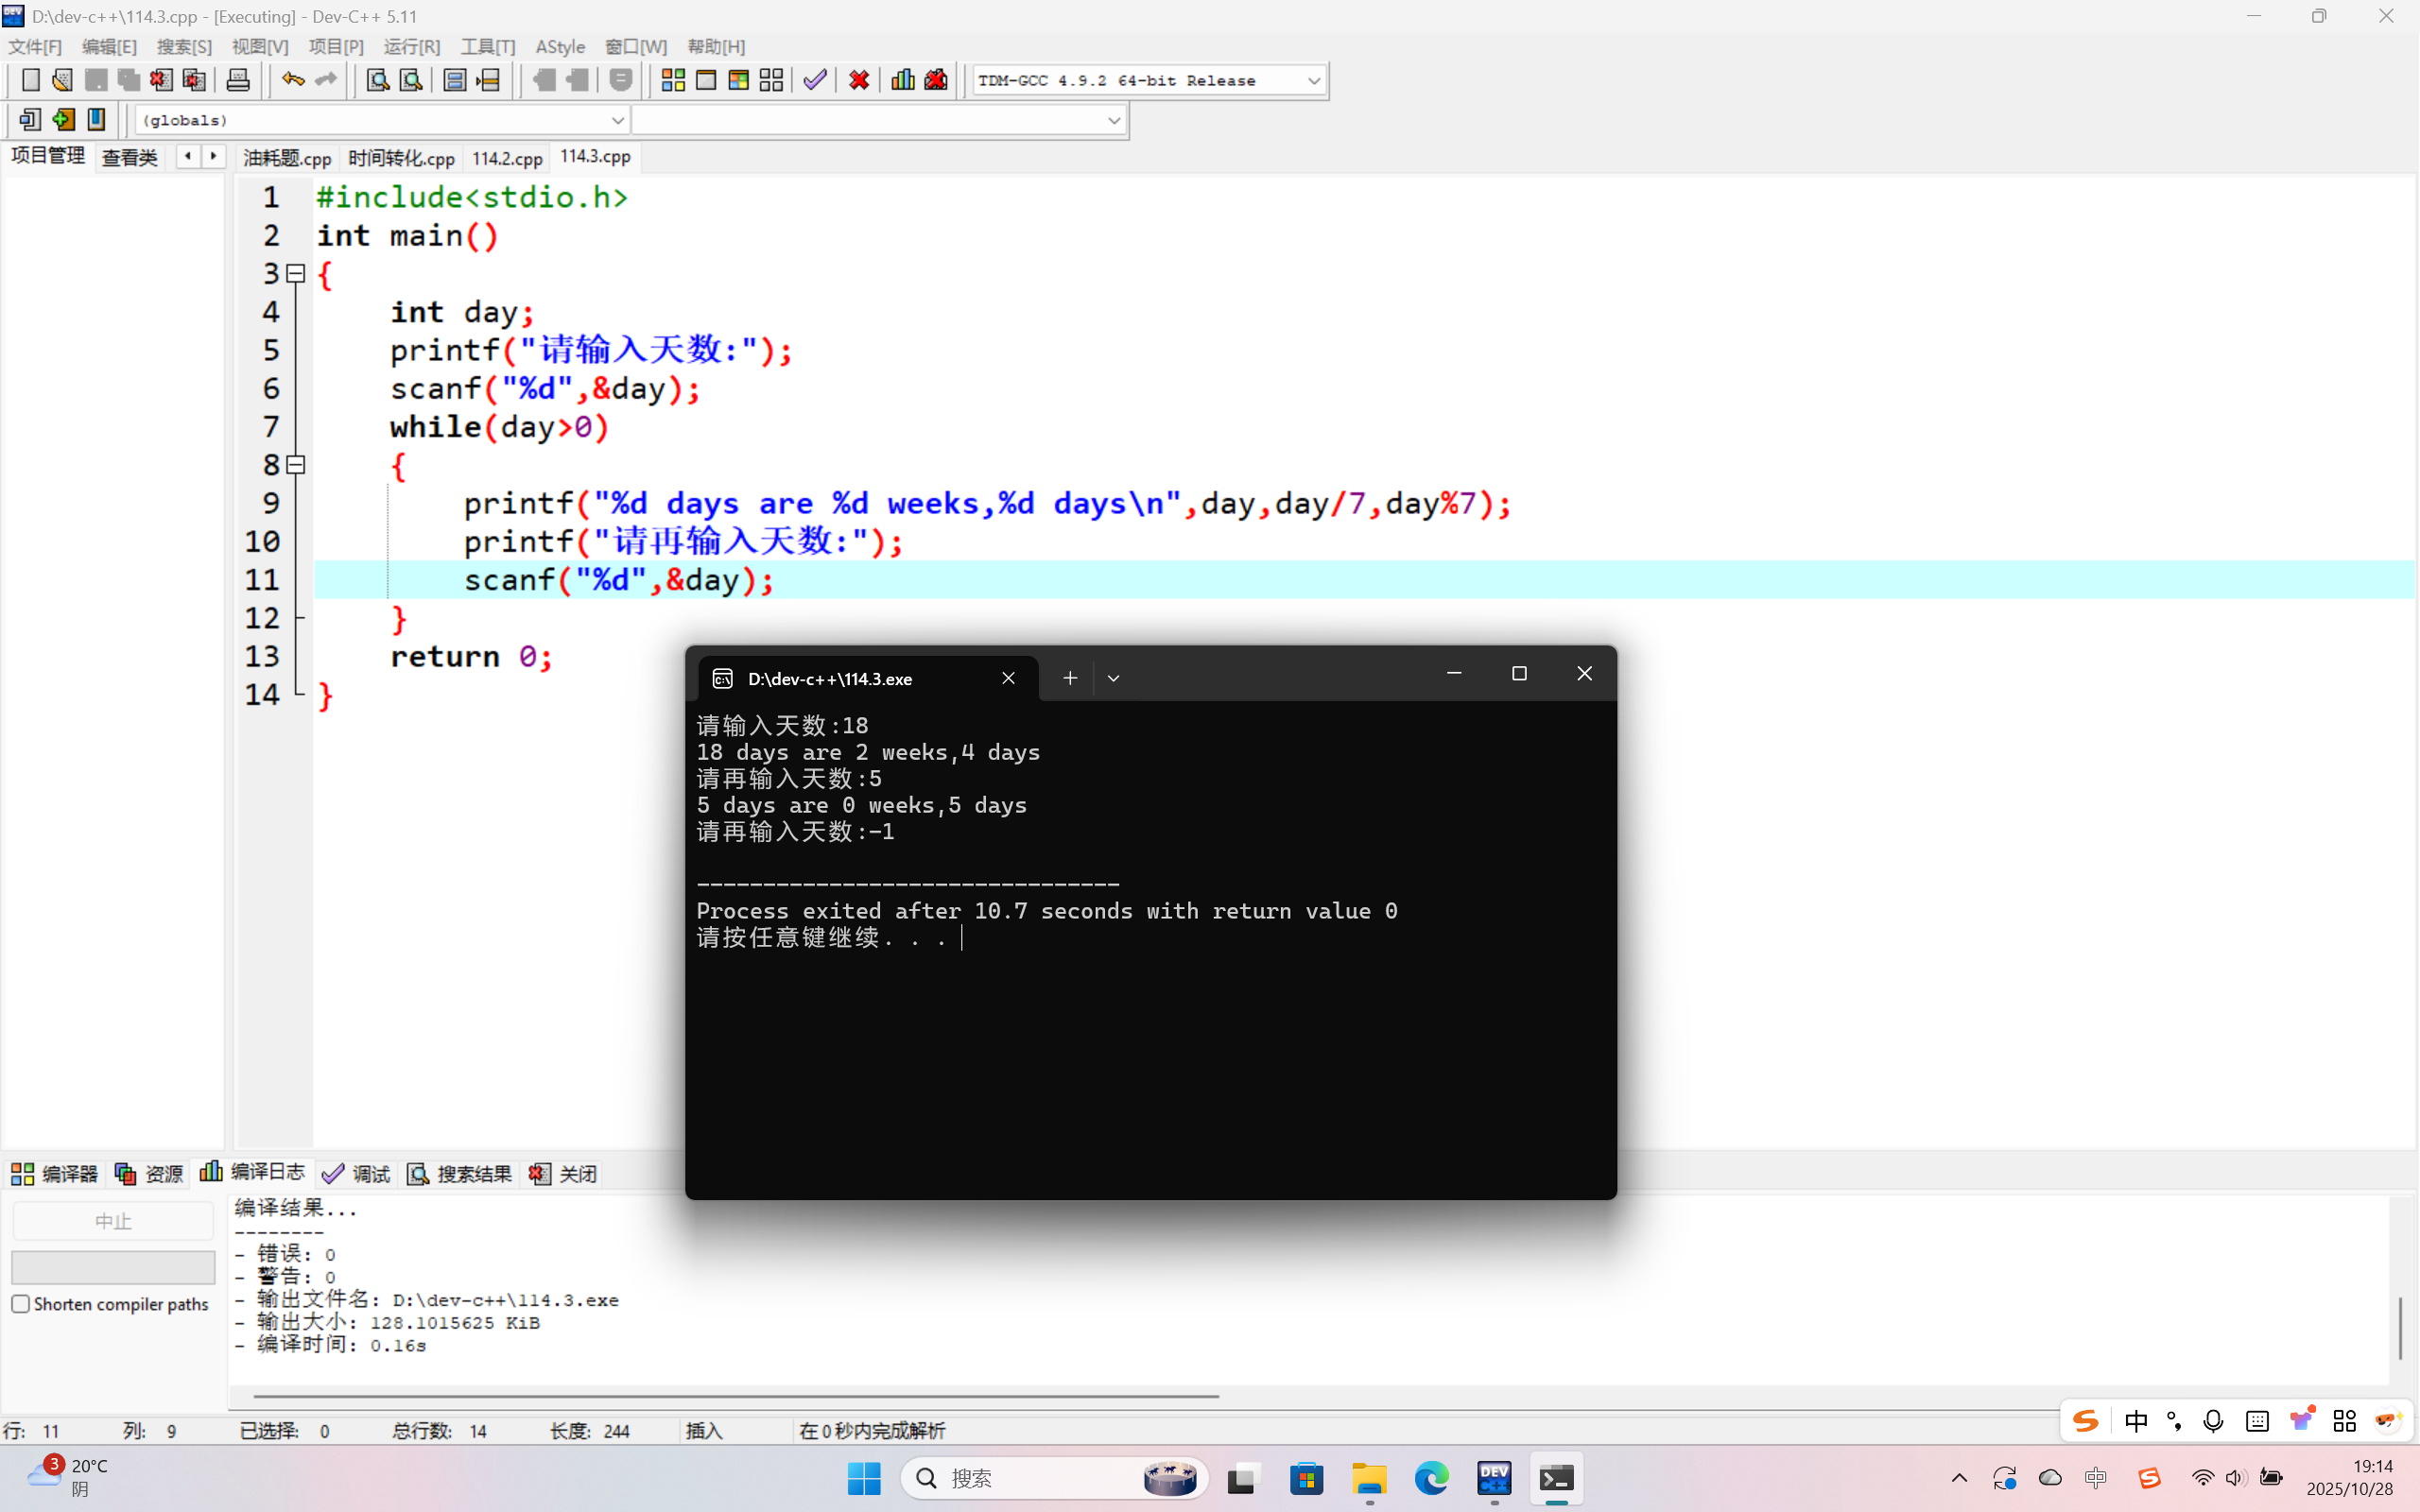This screenshot has height=1512, width=2420.
Task: Click the 关闭 button in bottom panel
Action: 564,1173
